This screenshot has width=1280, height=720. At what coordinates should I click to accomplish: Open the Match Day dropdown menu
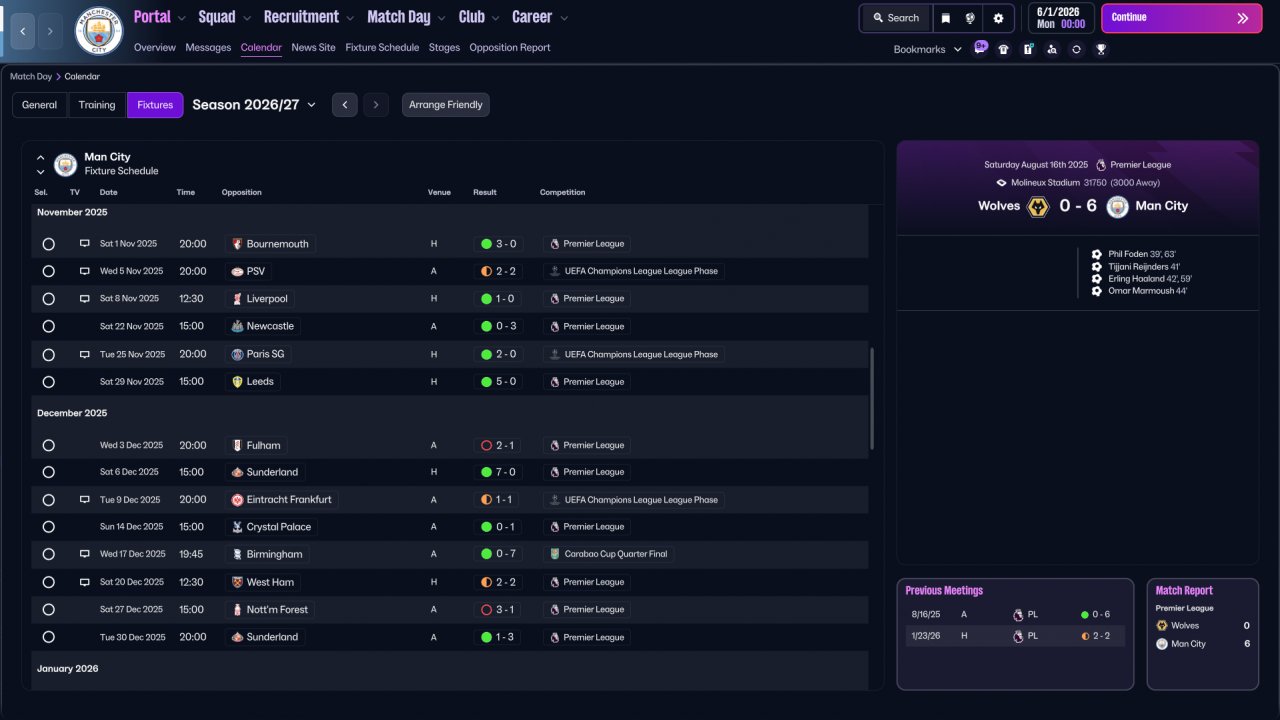click(407, 17)
